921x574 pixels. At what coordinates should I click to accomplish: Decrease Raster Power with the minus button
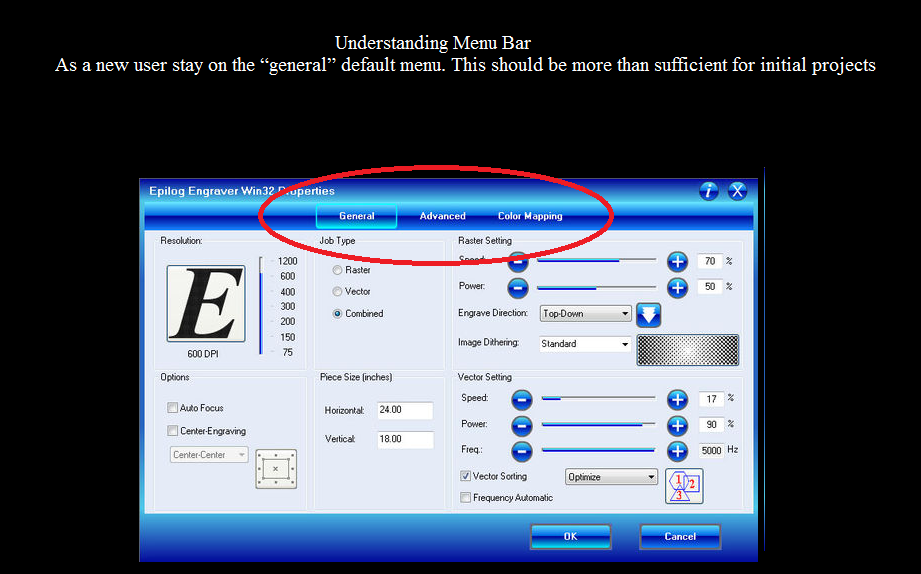(517, 288)
